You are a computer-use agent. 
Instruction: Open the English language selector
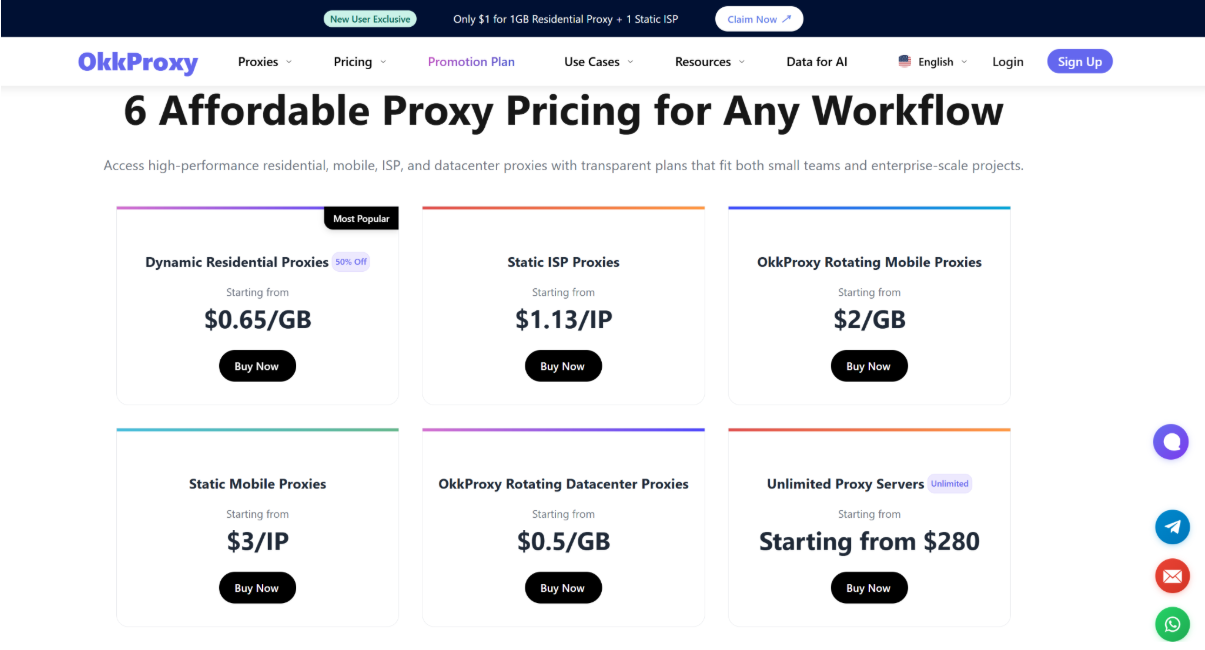click(x=933, y=62)
